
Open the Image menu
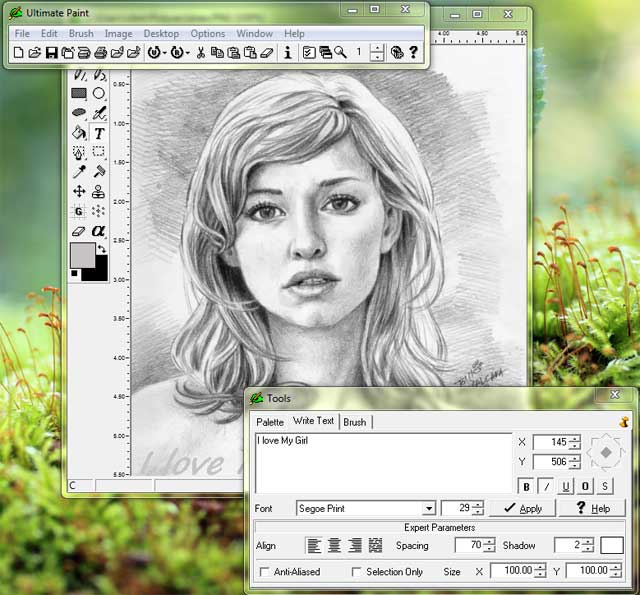[x=118, y=33]
